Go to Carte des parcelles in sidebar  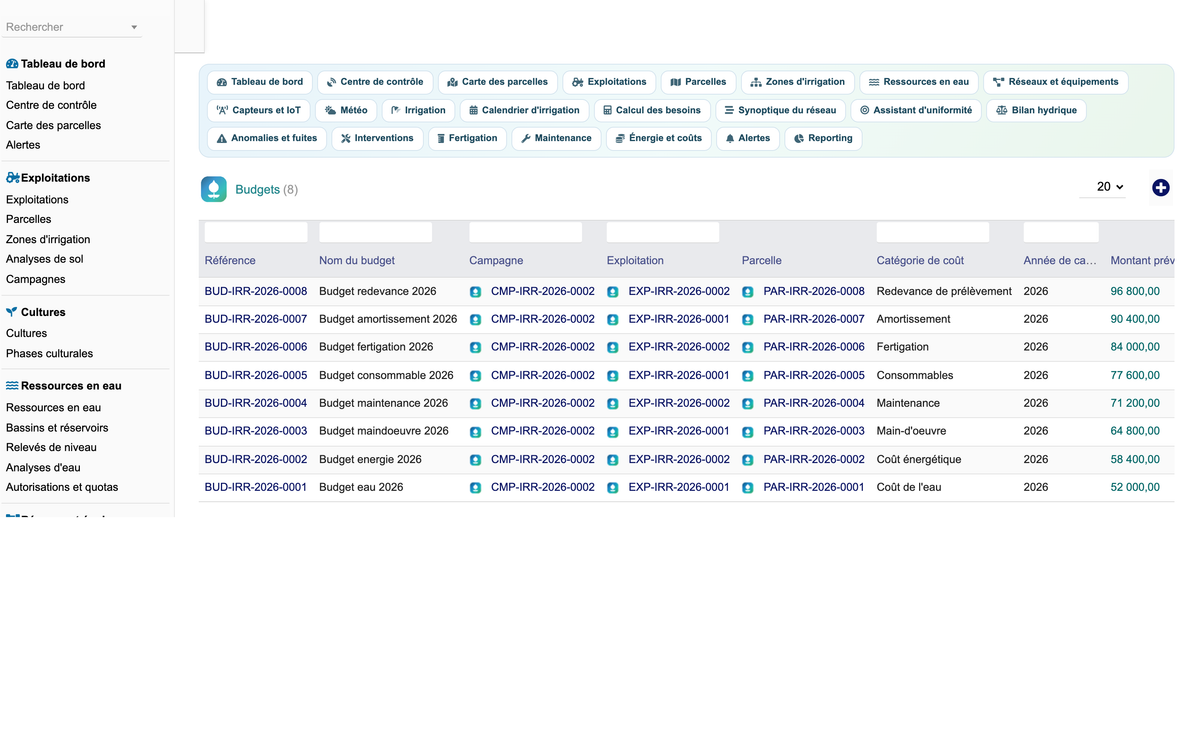53,126
